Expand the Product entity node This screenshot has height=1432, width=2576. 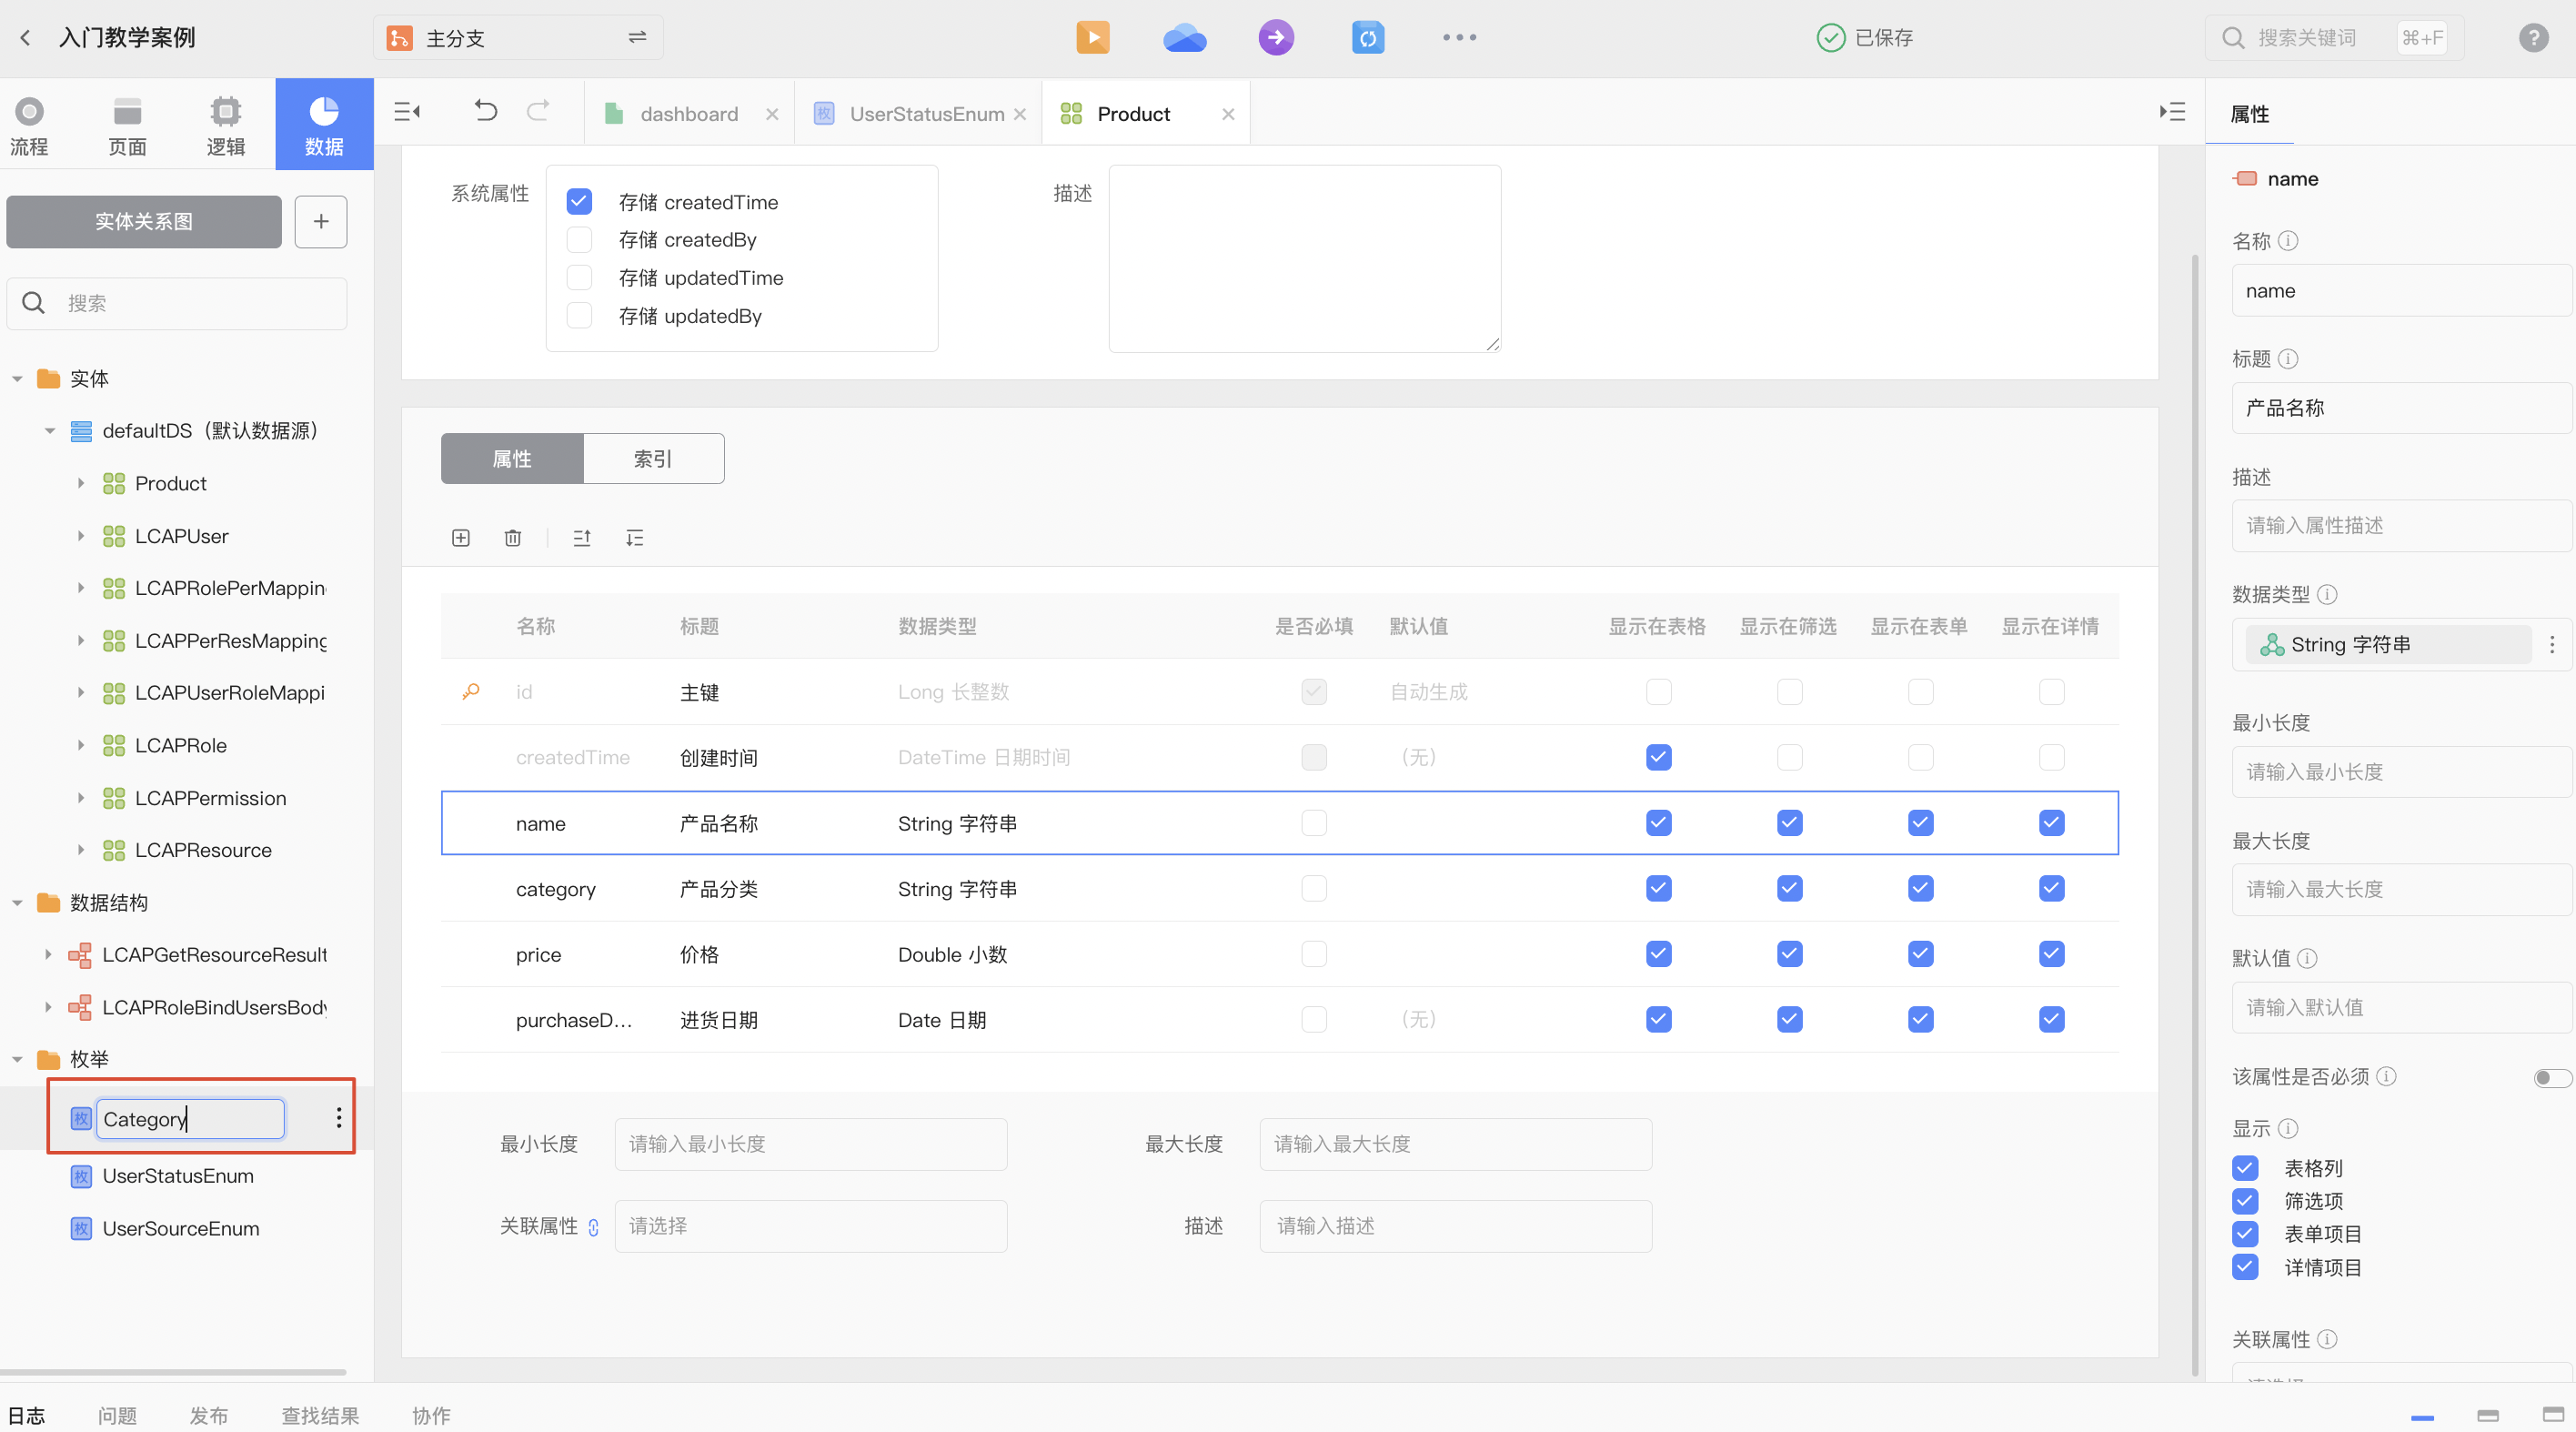(x=81, y=483)
